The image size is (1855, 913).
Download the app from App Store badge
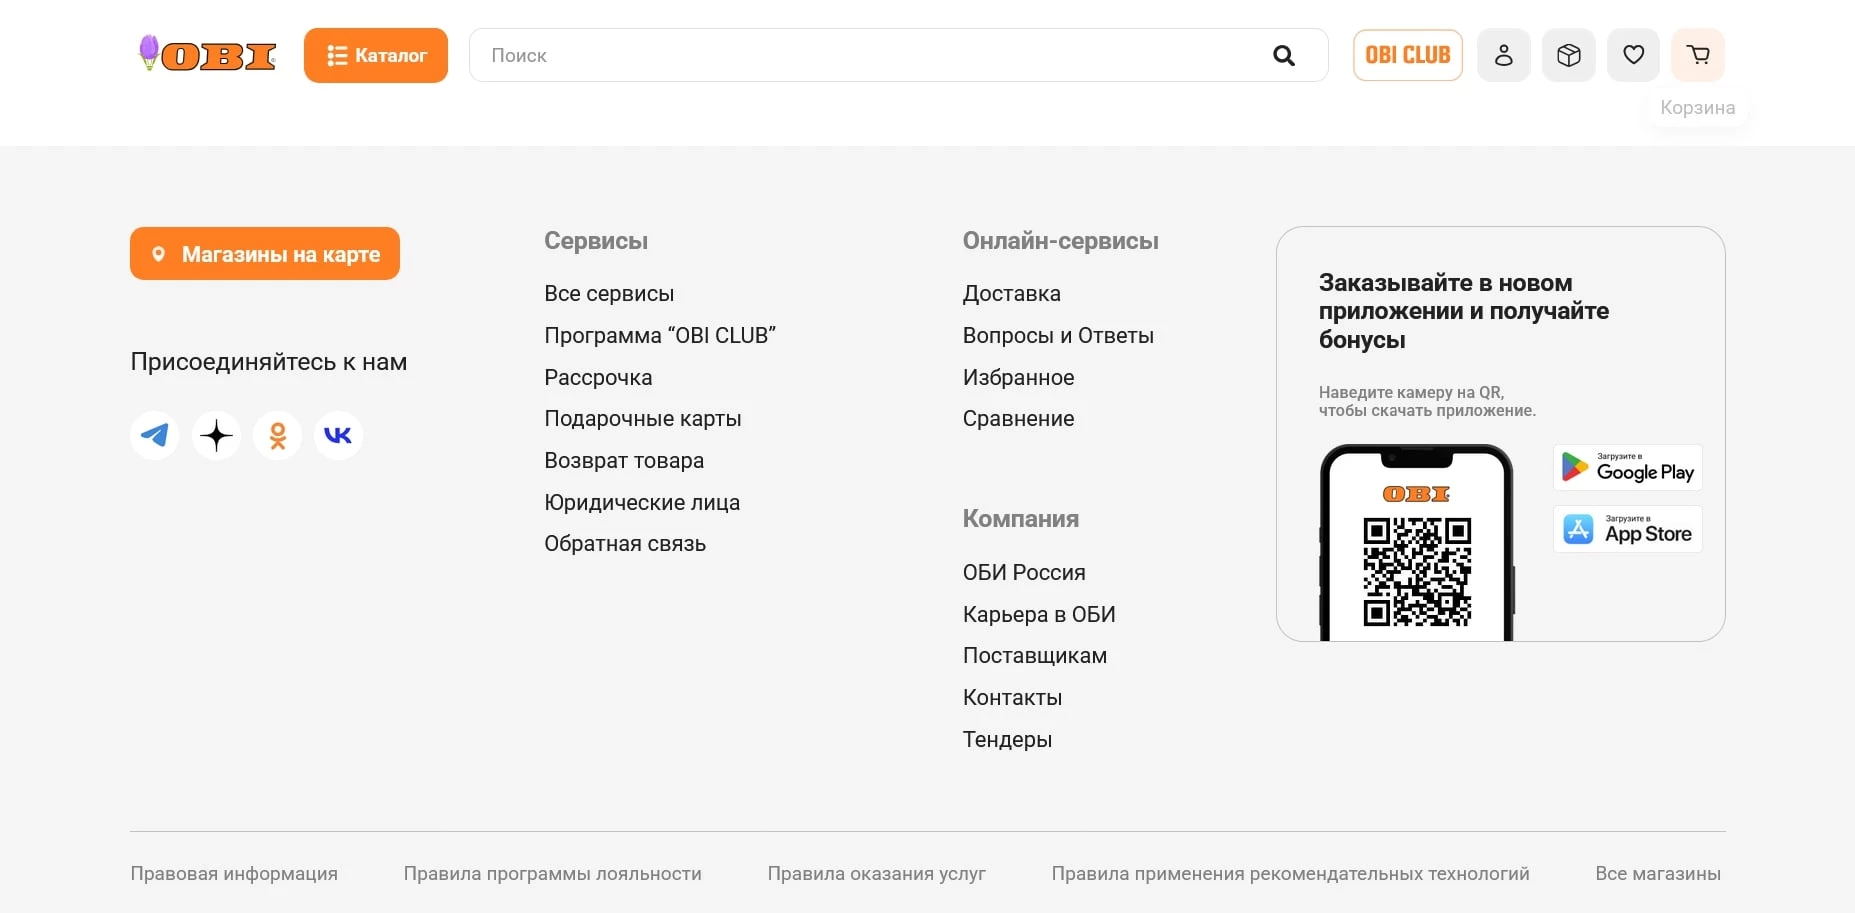1627,529
